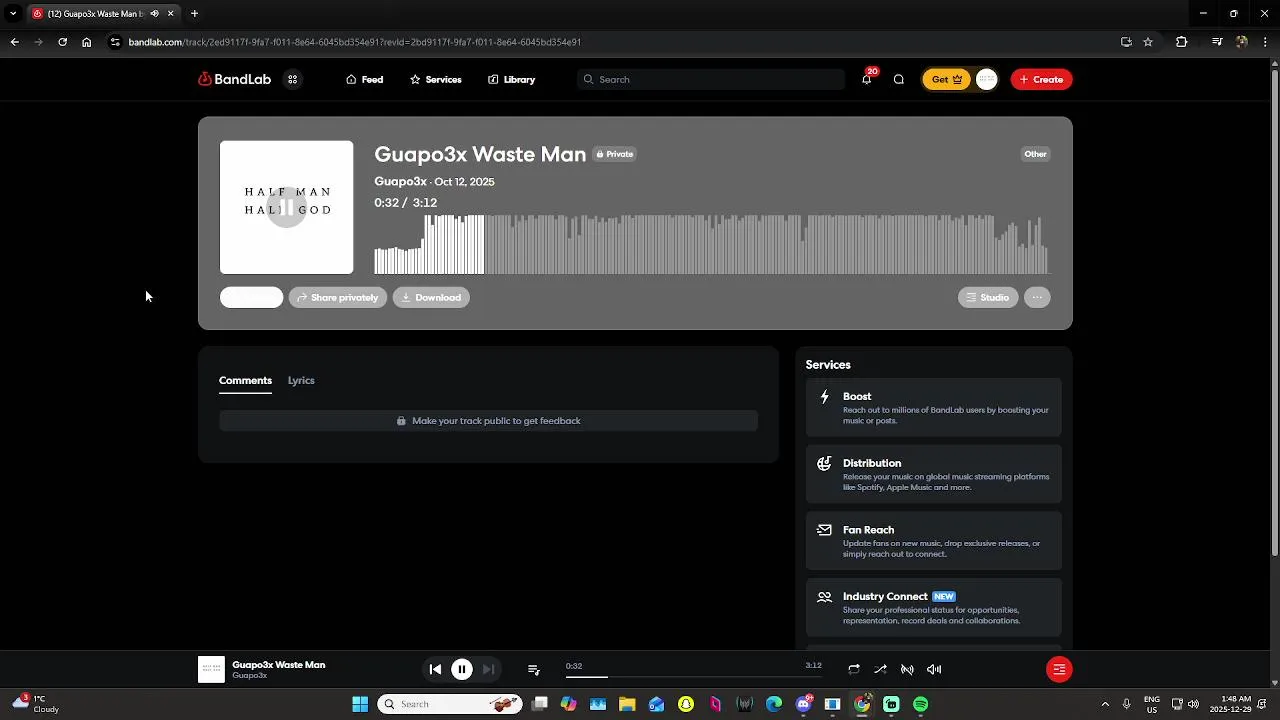The width and height of the screenshot is (1280, 720).
Task: Open the Library page
Action: pos(511,79)
